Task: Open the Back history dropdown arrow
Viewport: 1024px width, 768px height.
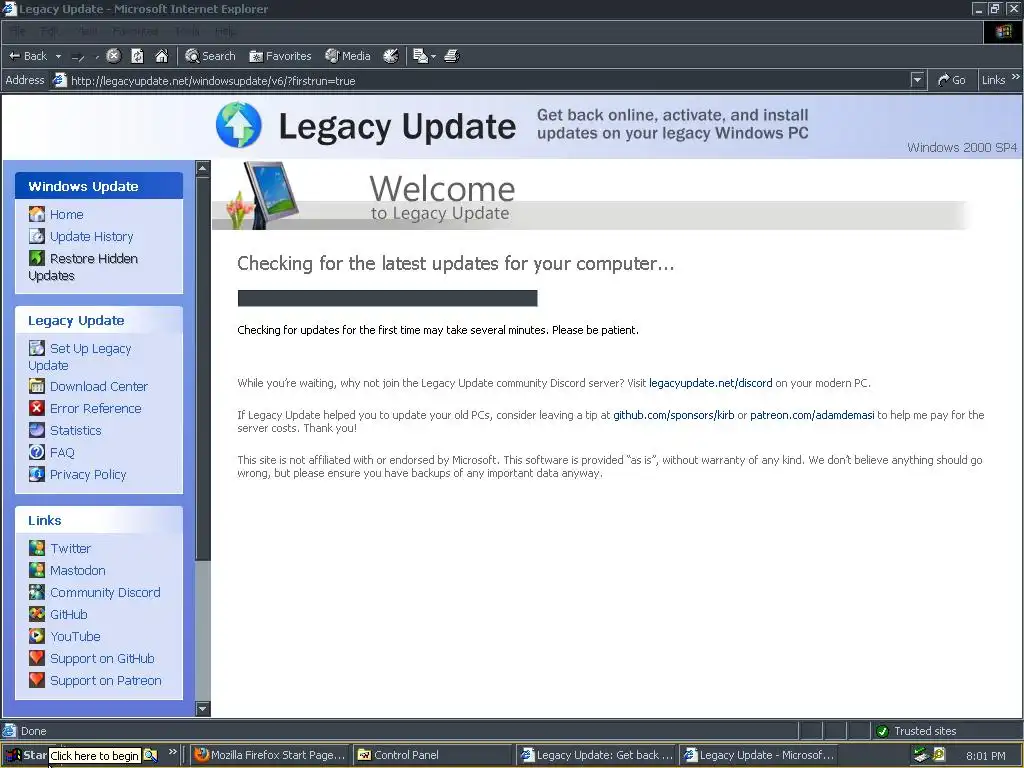Action: pyautogui.click(x=58, y=56)
